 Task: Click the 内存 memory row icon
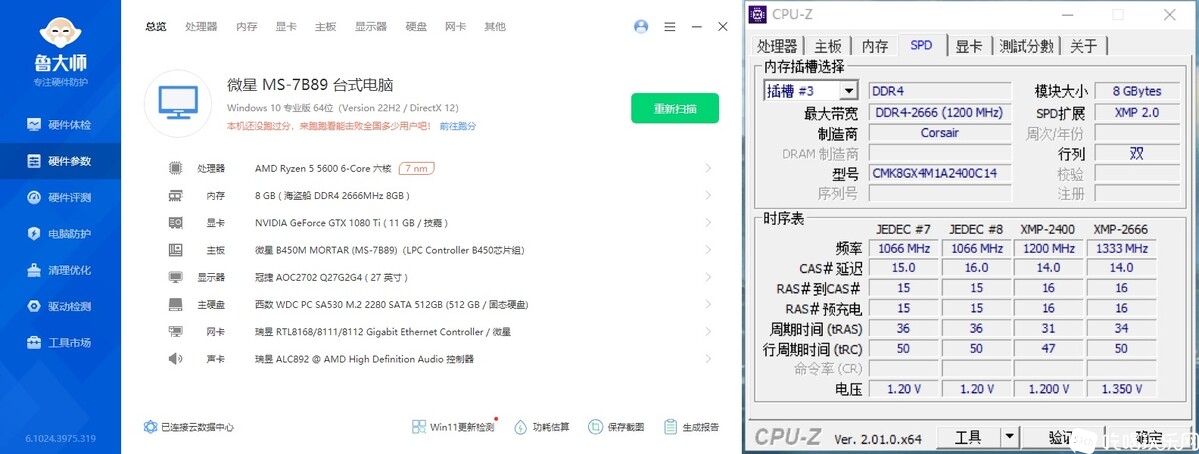tap(175, 196)
